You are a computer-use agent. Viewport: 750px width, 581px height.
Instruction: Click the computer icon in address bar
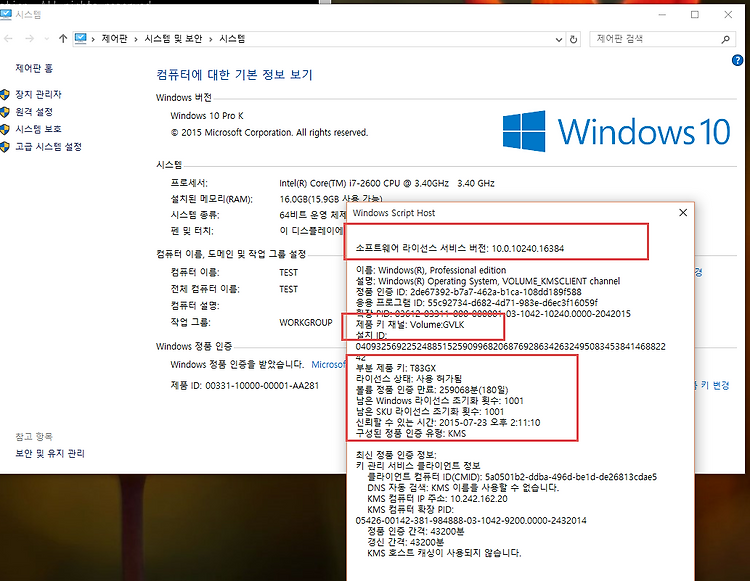point(80,38)
